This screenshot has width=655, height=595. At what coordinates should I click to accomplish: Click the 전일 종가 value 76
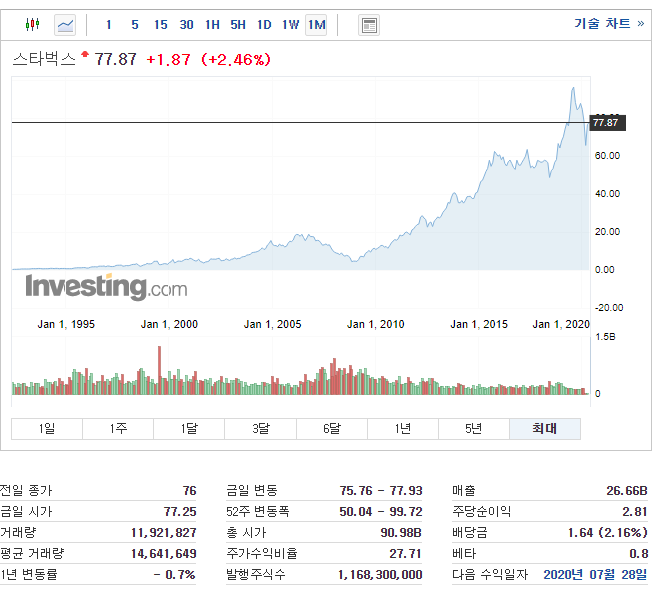pos(189,491)
